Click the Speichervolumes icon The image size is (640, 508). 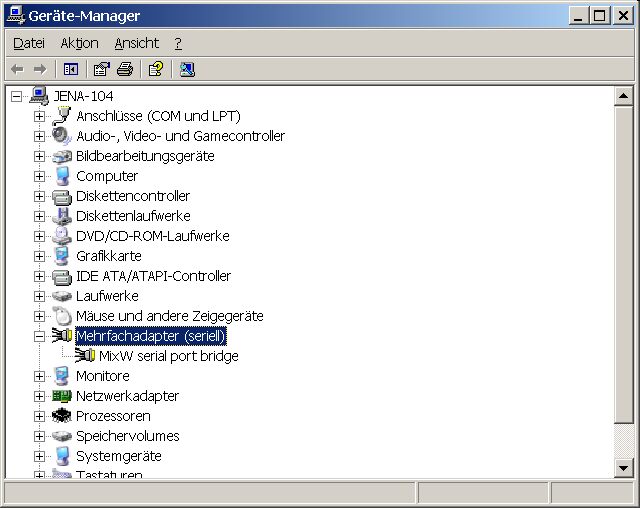(x=62, y=436)
